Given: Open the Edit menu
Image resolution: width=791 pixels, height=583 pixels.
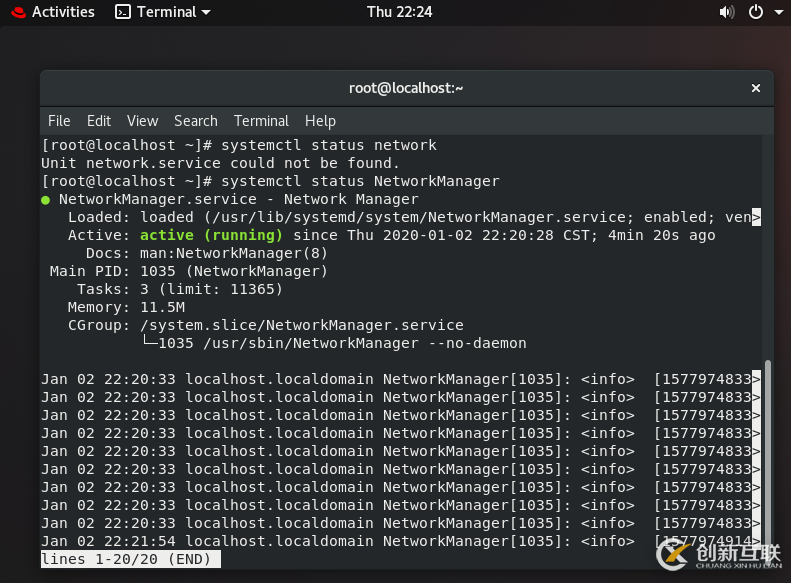Looking at the screenshot, I should (99, 121).
